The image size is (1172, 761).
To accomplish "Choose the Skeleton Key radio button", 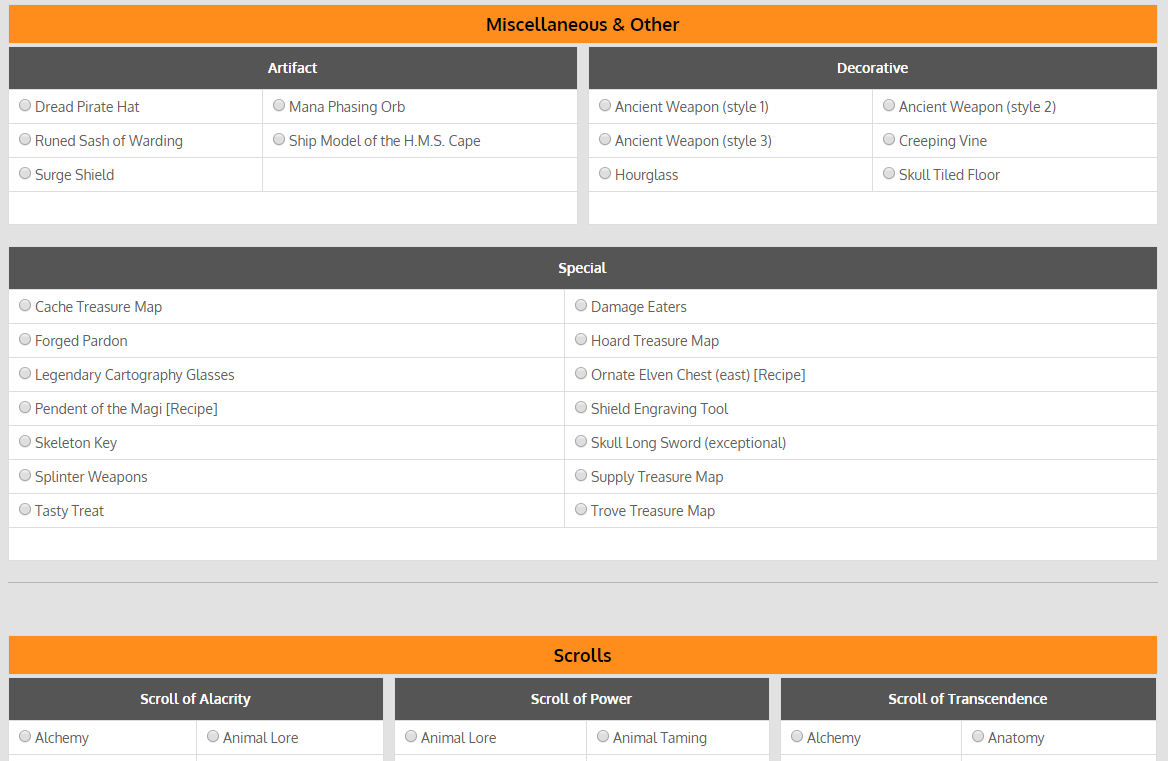I will 25,442.
